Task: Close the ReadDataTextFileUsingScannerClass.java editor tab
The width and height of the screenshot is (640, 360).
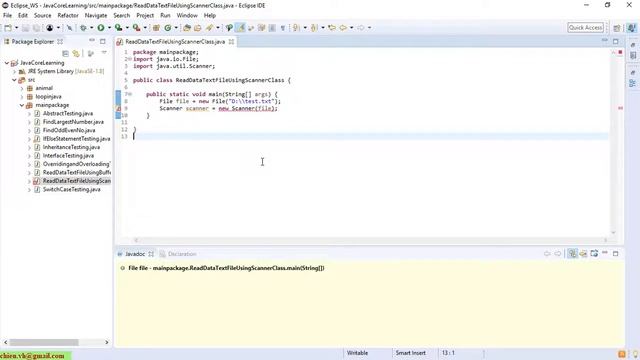Action: pos(231,42)
